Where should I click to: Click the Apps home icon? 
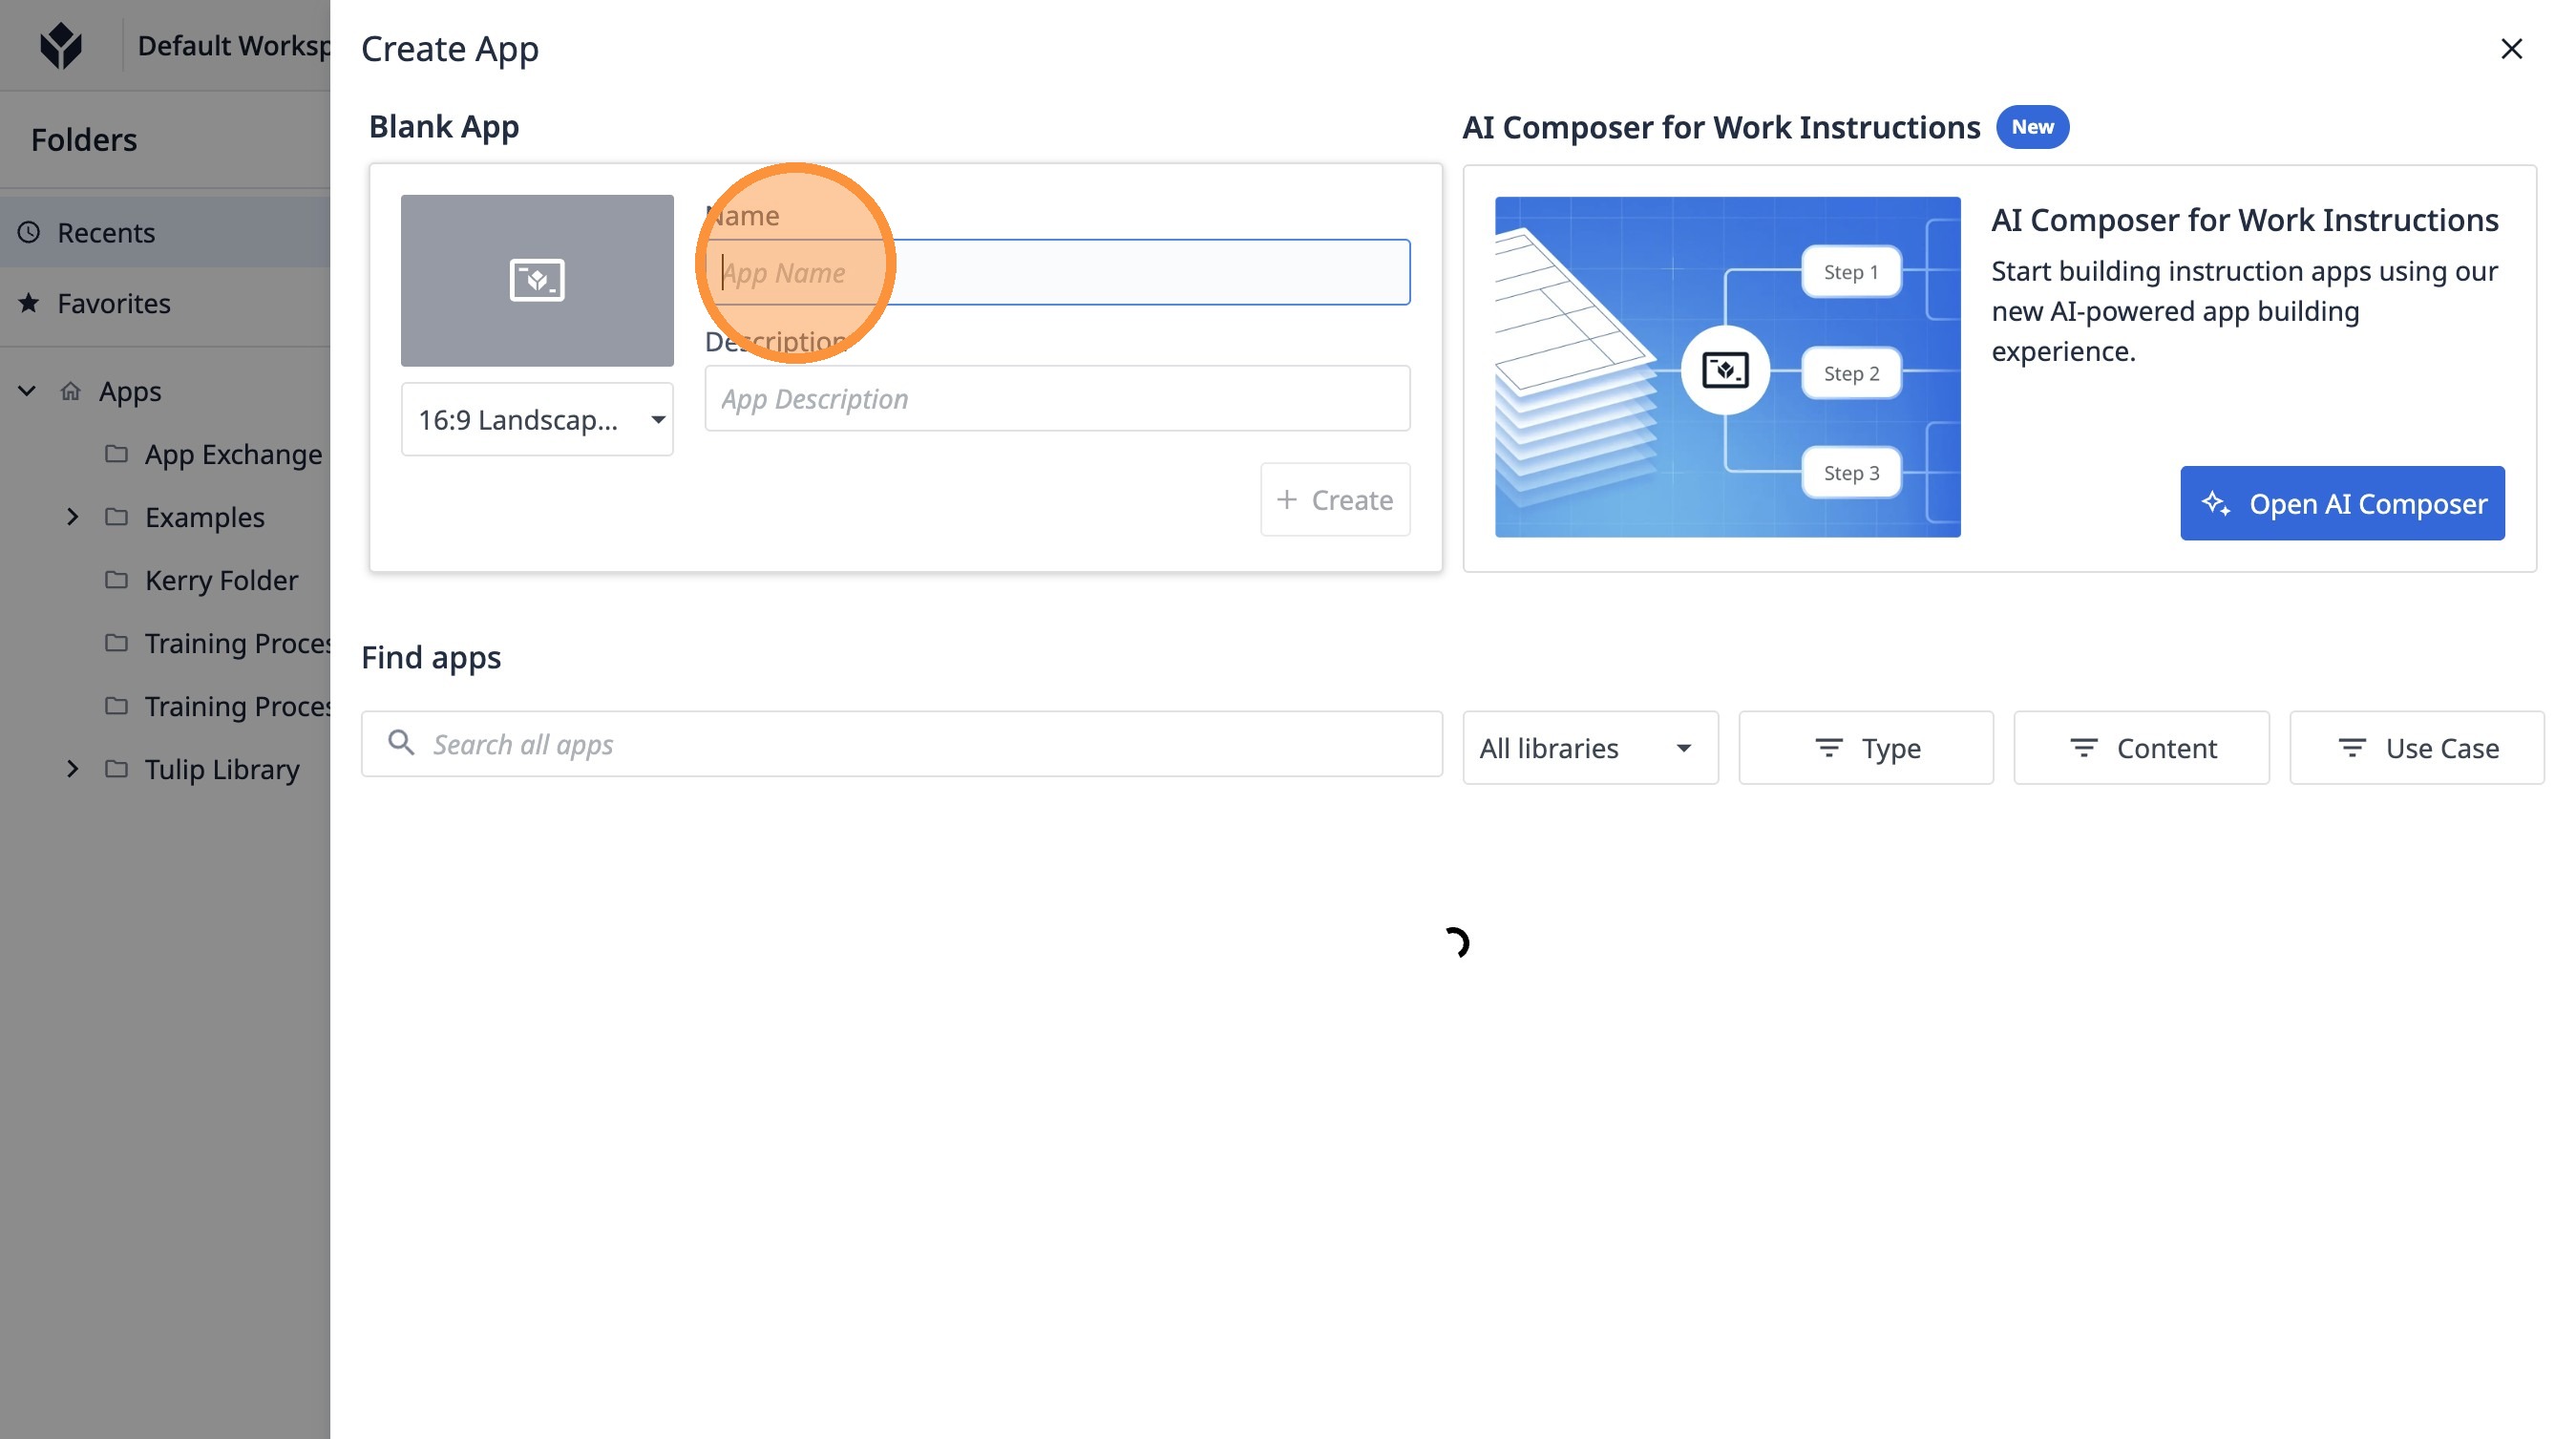70,391
